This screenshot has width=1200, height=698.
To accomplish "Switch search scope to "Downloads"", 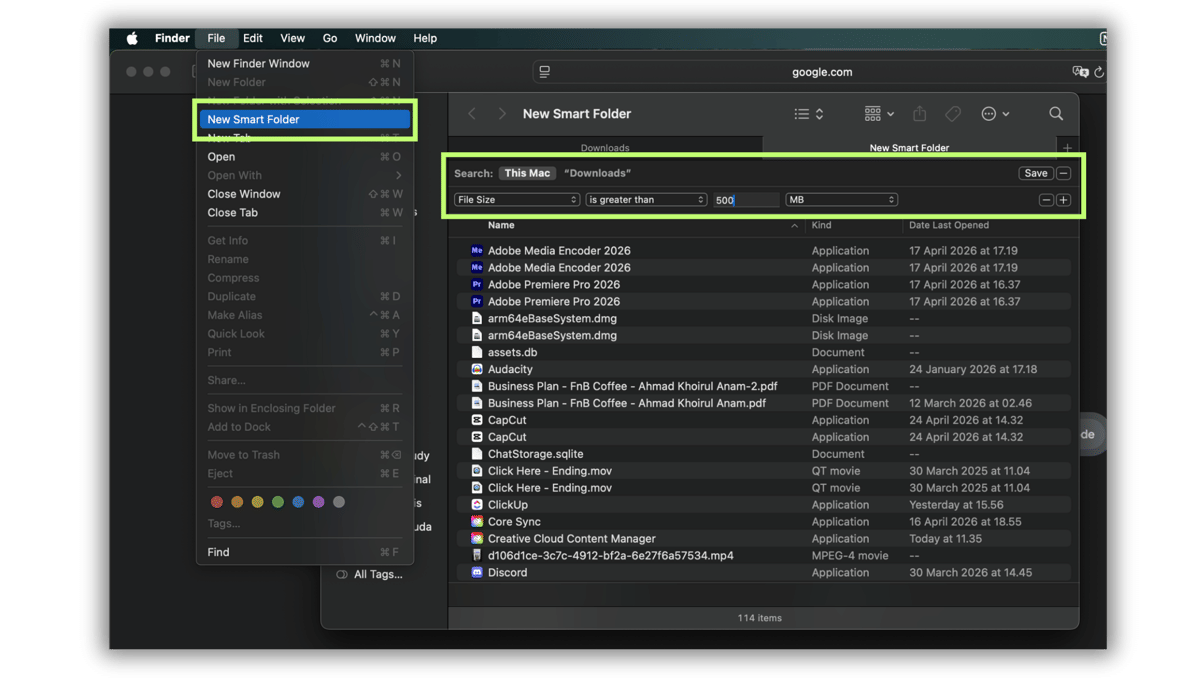I will (x=597, y=172).
